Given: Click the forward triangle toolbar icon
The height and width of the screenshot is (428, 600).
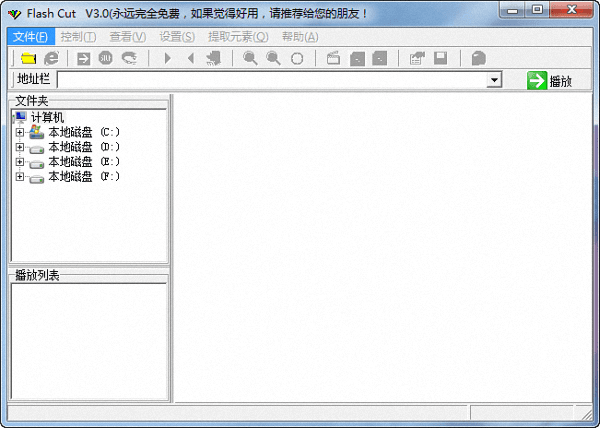Looking at the screenshot, I should (x=168, y=59).
